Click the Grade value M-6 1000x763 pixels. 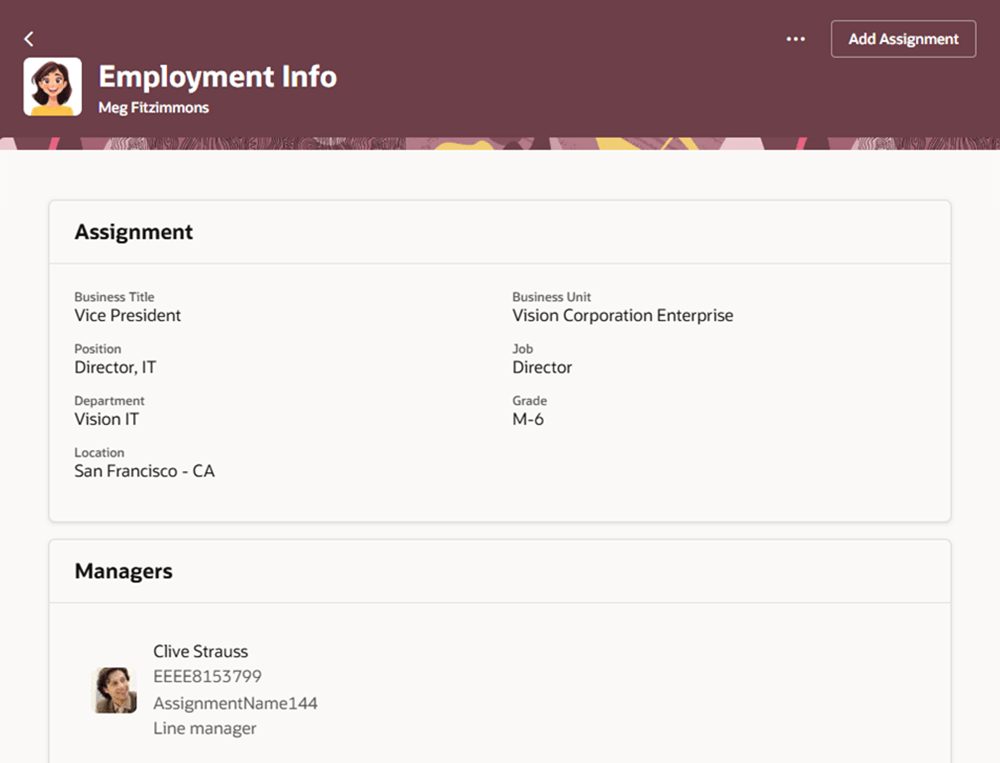pyautogui.click(x=529, y=419)
